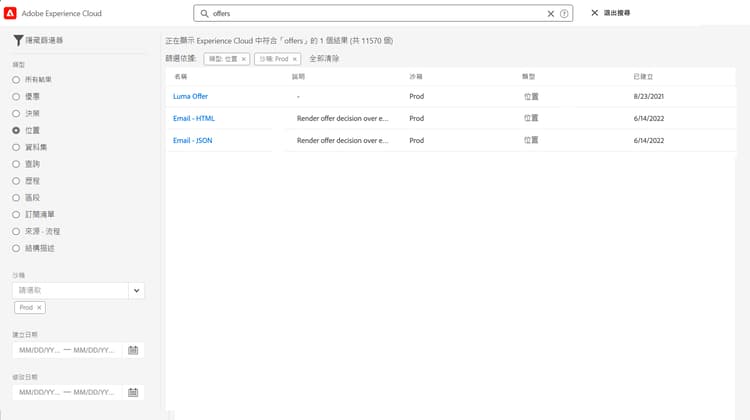
Task: Click the 6/14/2022 date in Email - JSON row
Action: 649,140
